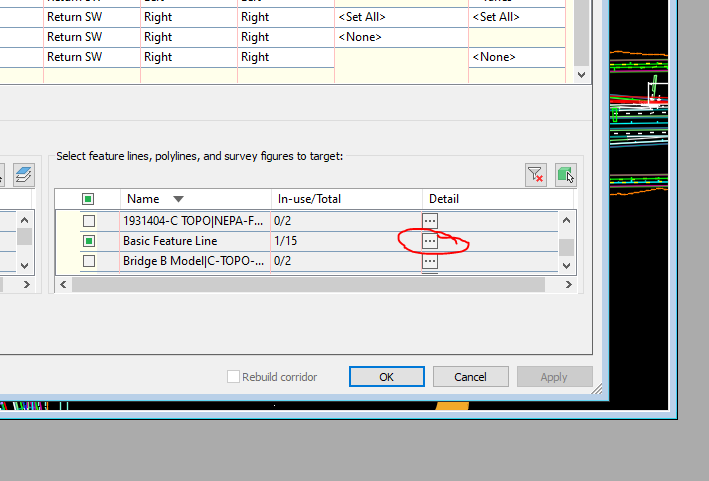The image size is (709, 481).
Task: Click the dialog resize grip corner
Action: click(597, 389)
